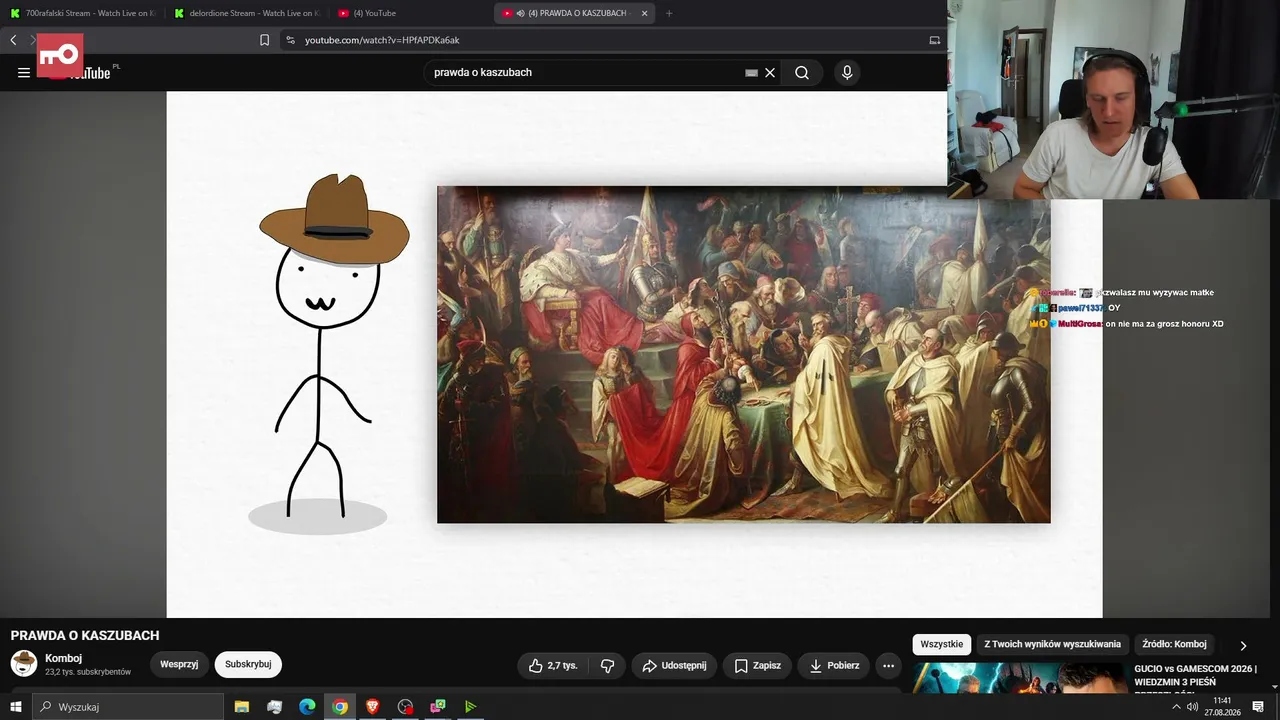Switch to Google Chrome on the taskbar
The width and height of the screenshot is (1280, 720).
point(340,707)
